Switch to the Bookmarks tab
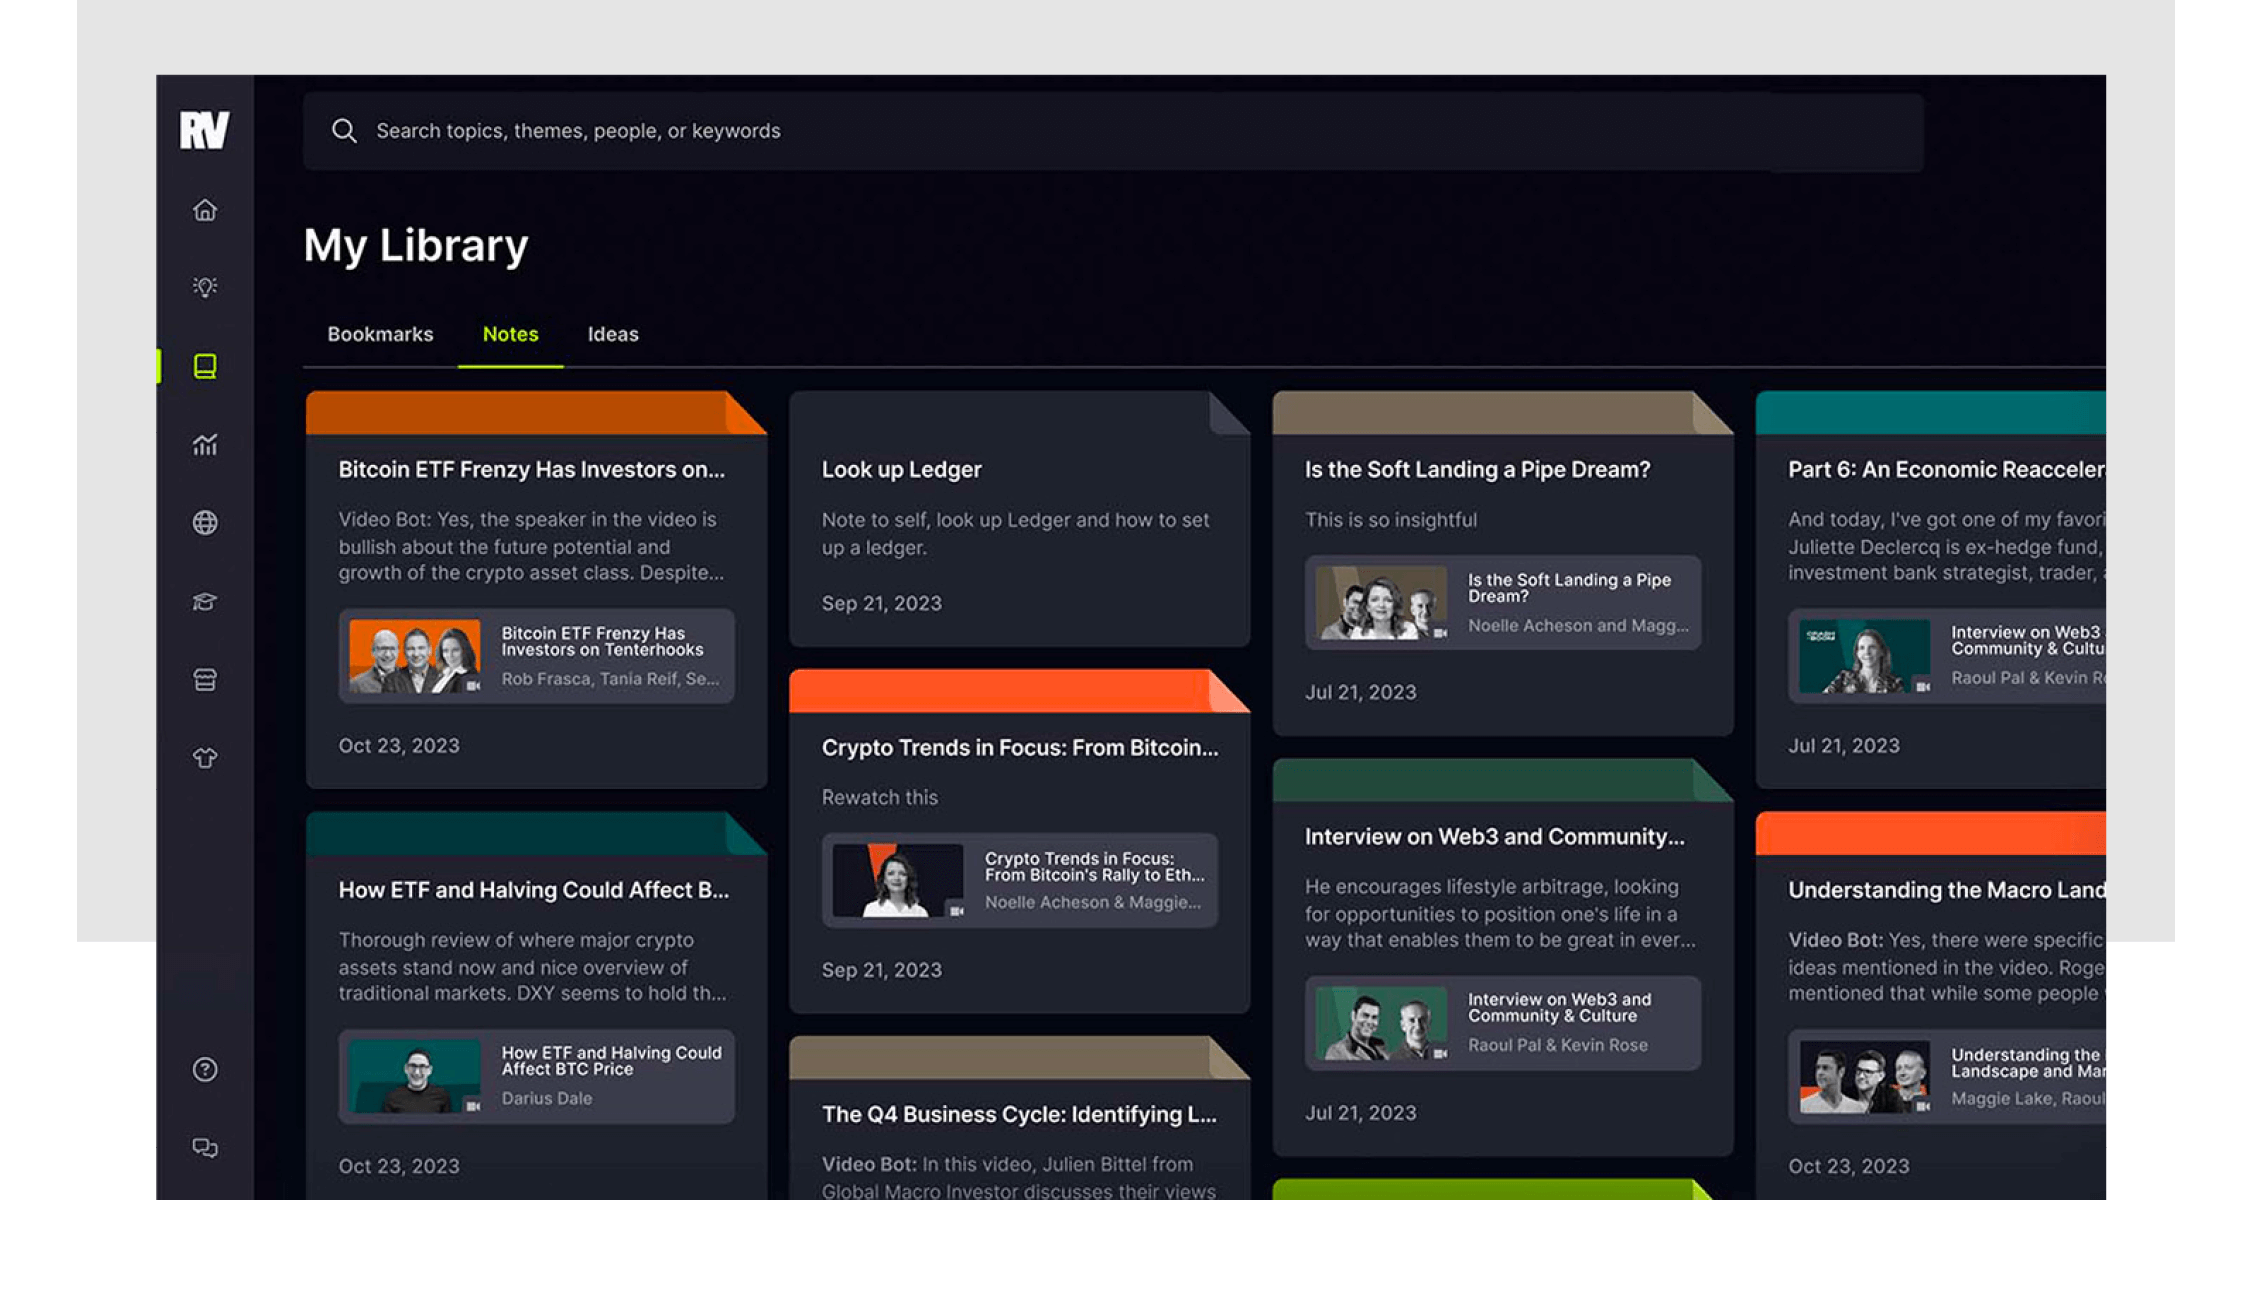2250x1313 pixels. [x=380, y=334]
